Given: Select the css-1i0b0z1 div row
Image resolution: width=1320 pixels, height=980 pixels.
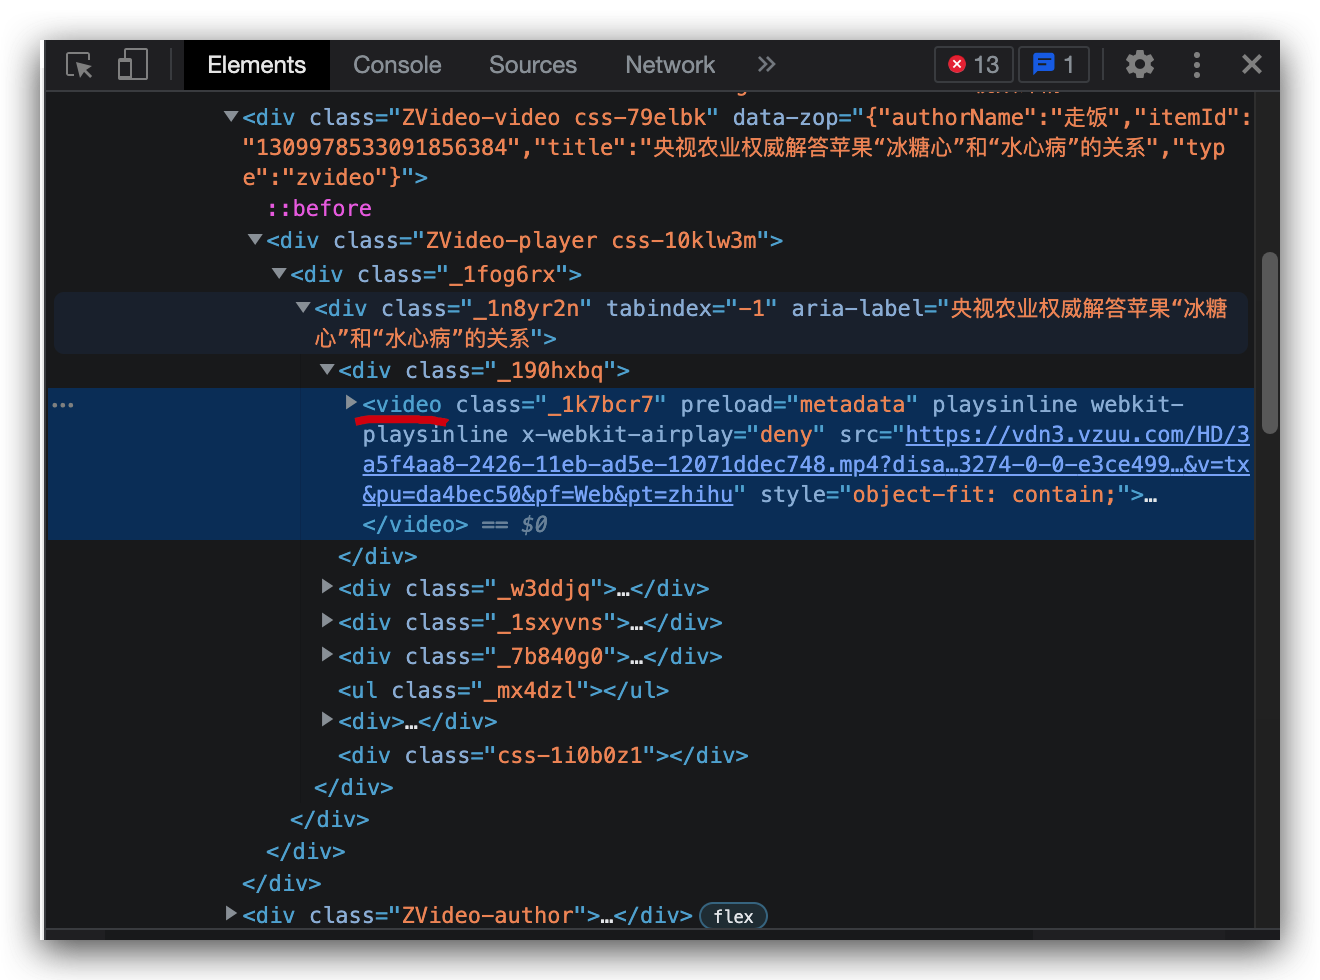Looking at the screenshot, I should (543, 755).
